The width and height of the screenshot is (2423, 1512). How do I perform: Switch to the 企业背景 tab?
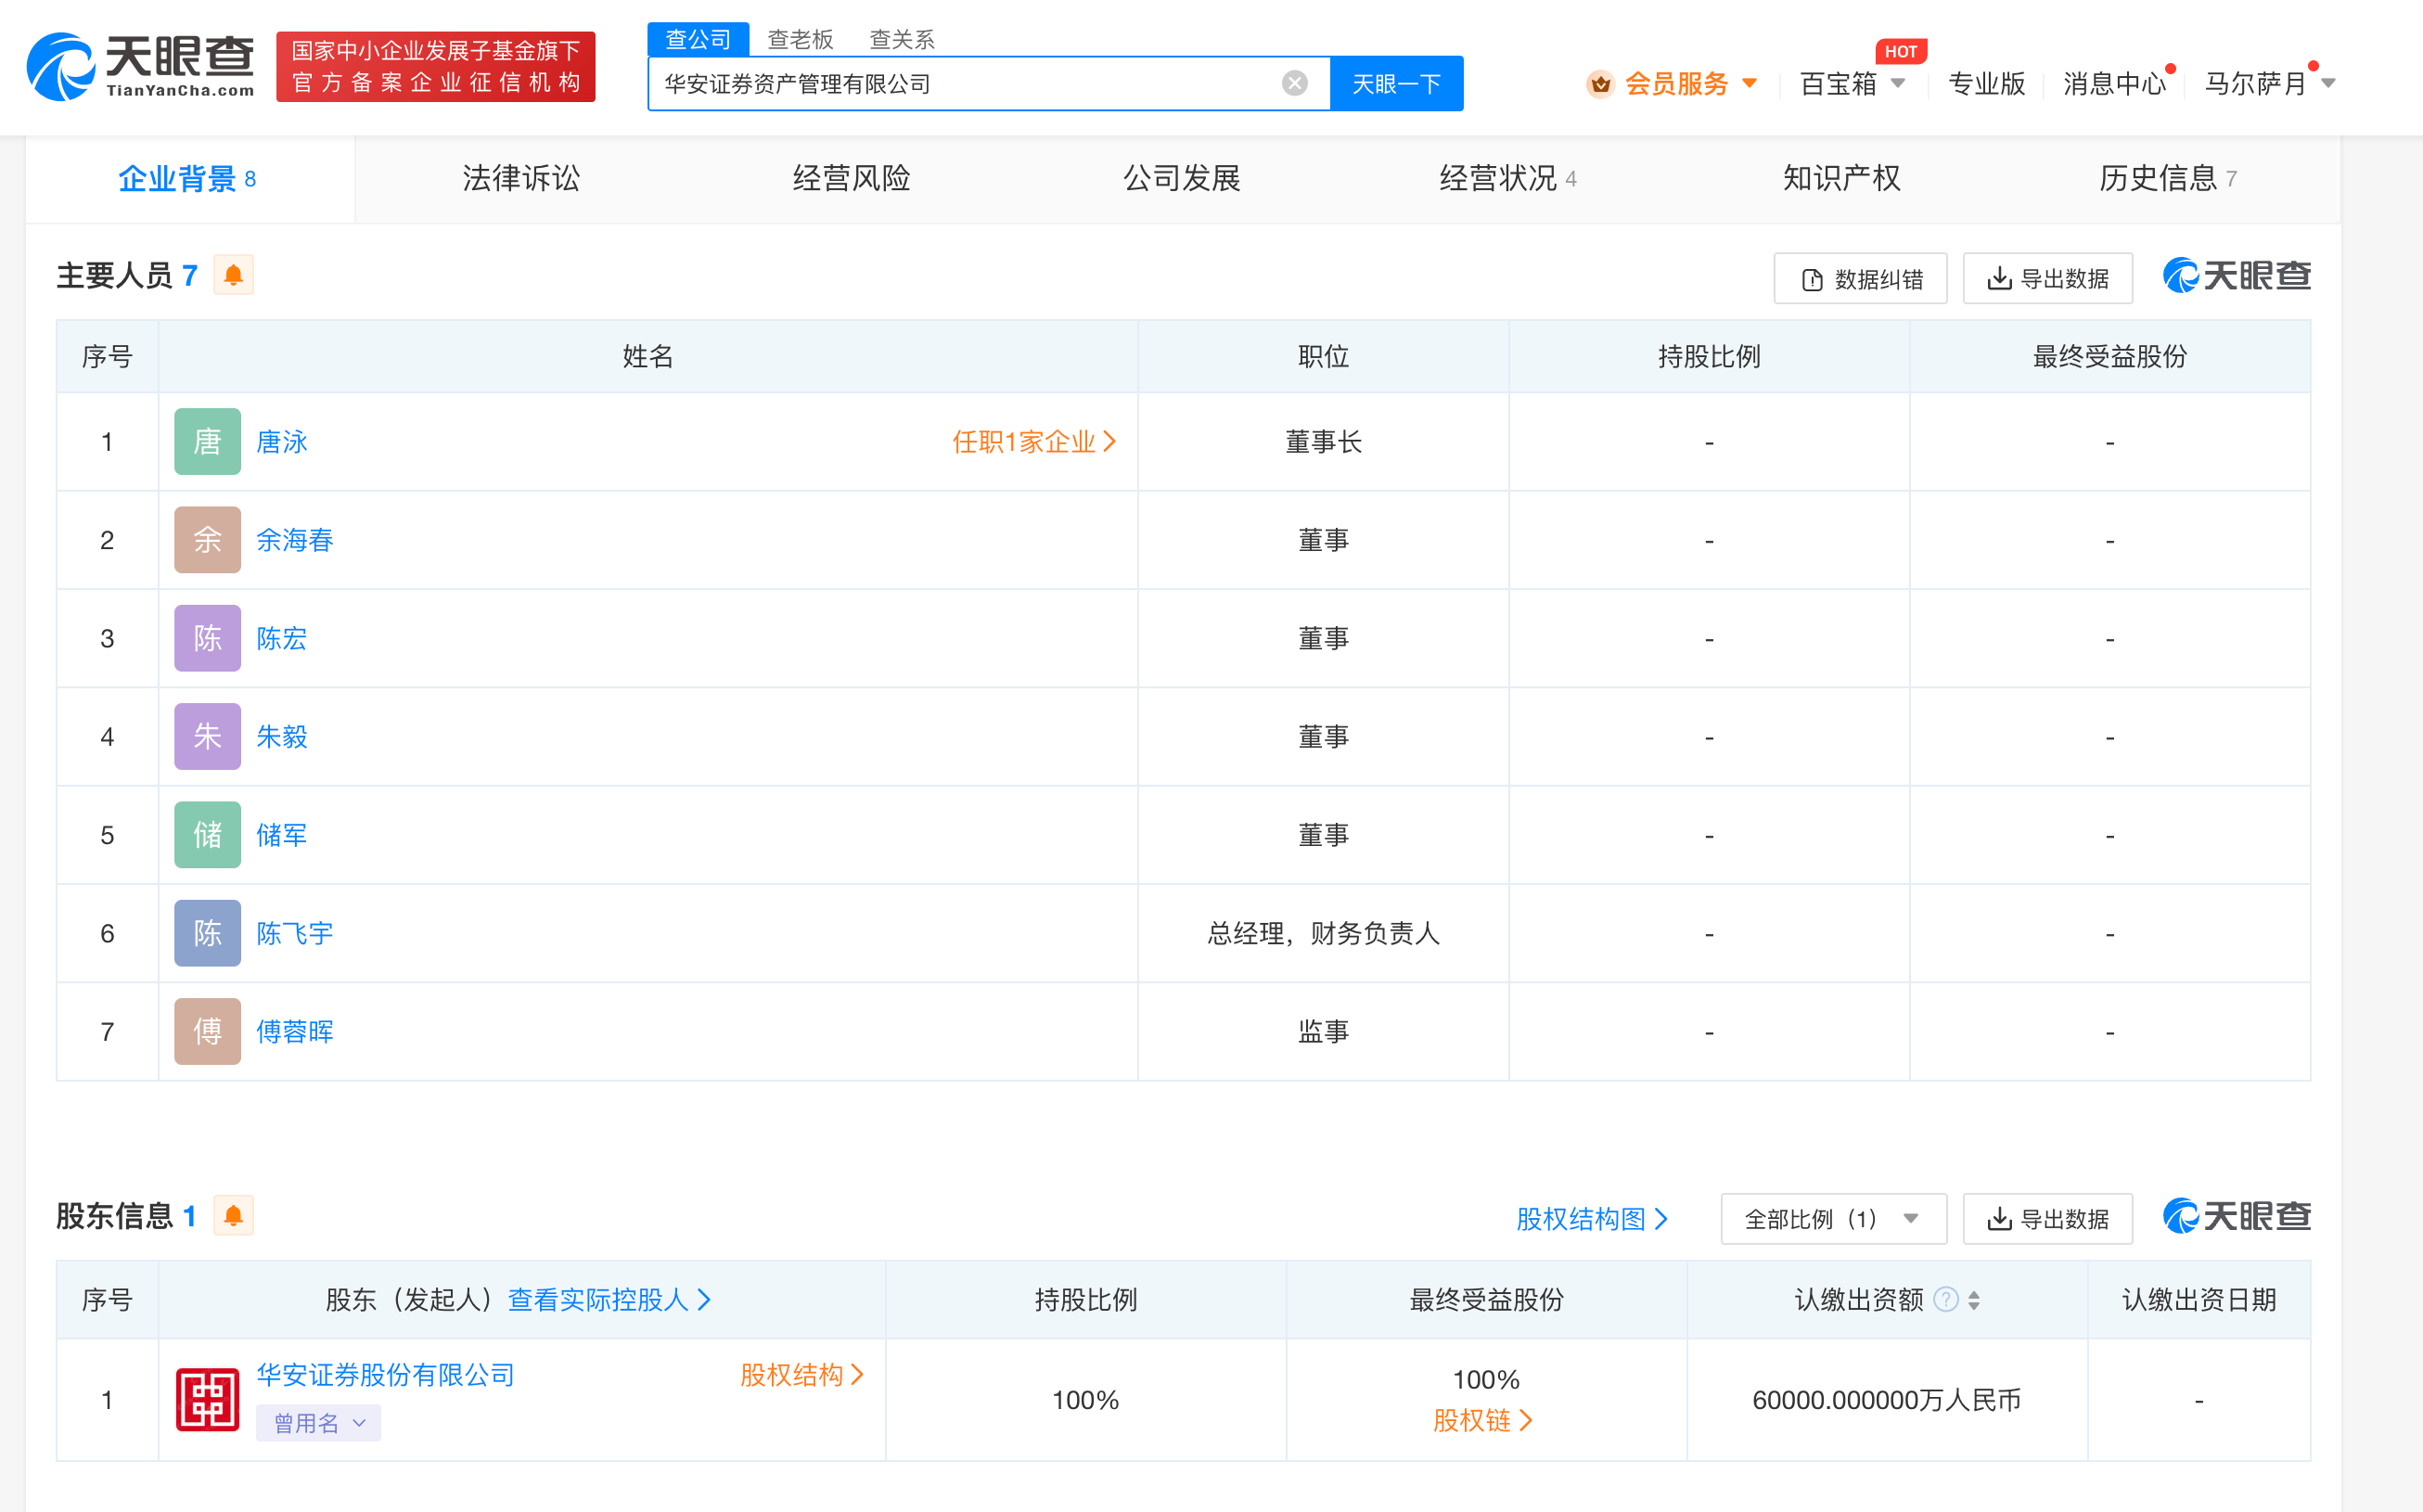pos(189,179)
